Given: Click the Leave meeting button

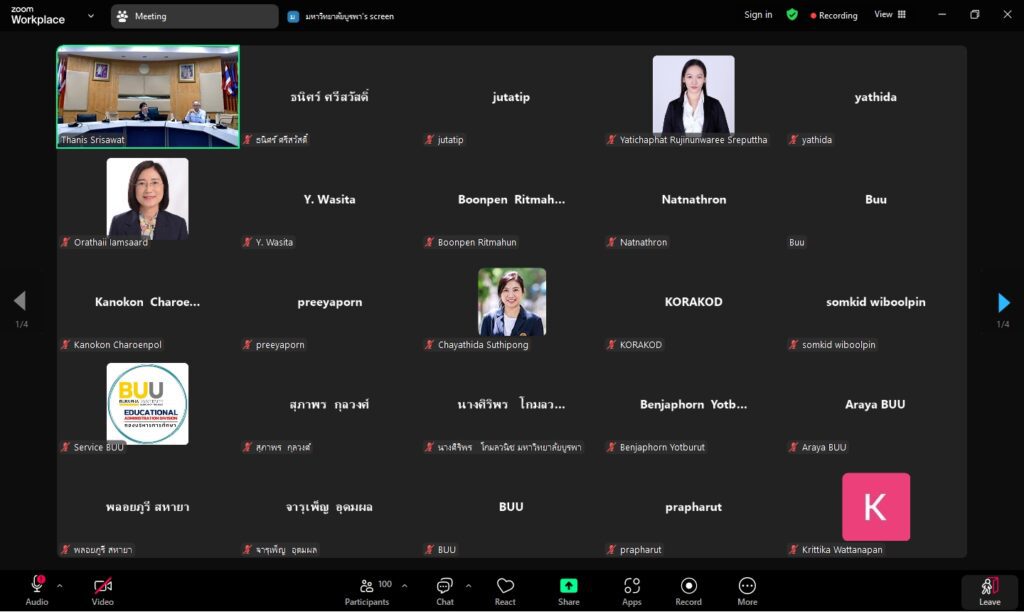Looking at the screenshot, I should (989, 591).
